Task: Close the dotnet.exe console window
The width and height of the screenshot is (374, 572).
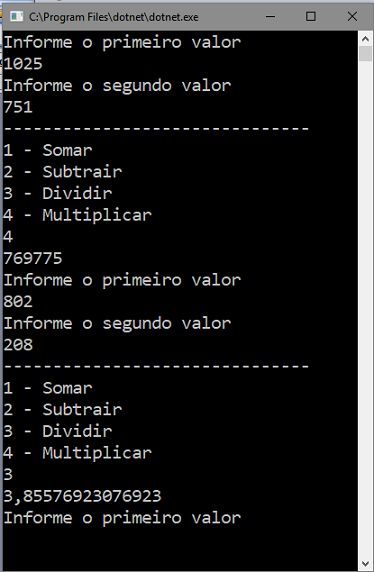Action: pos(352,16)
